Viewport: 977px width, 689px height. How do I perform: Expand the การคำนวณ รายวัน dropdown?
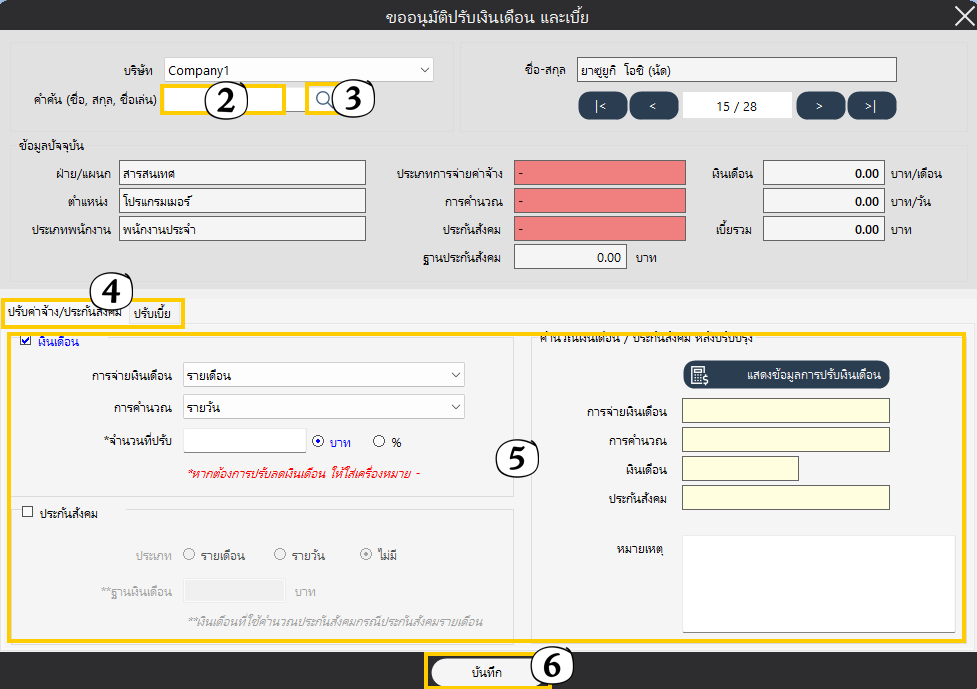(x=324, y=407)
